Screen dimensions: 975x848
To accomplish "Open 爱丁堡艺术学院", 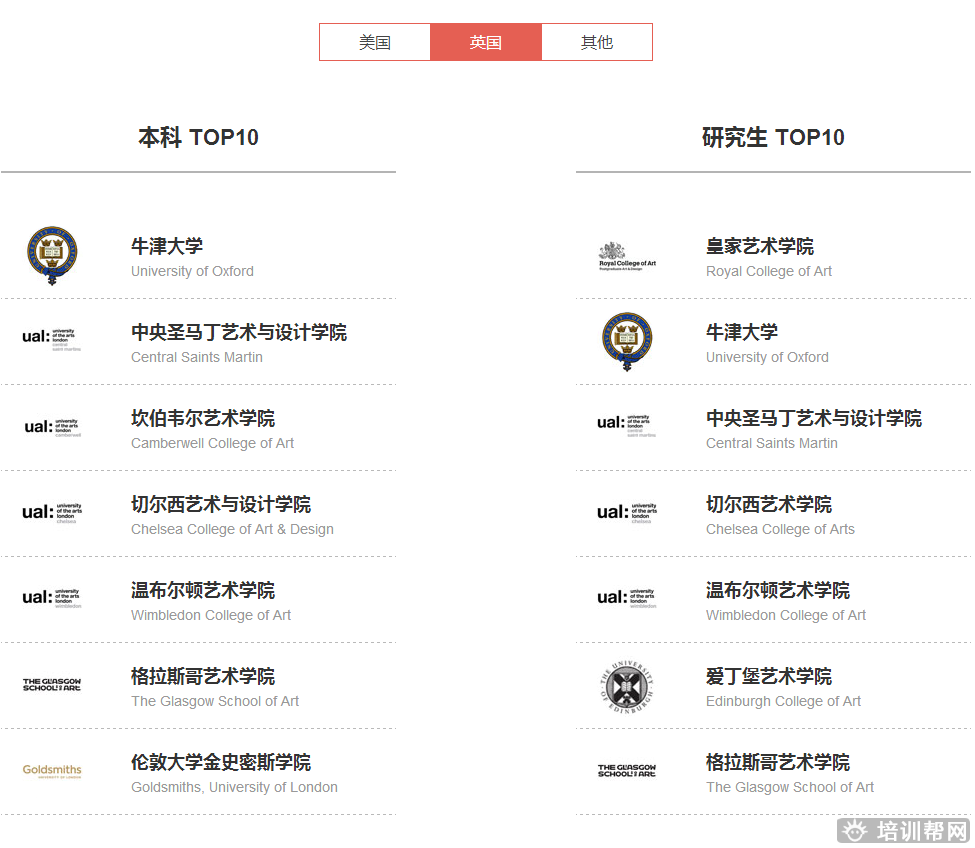I will pos(769,676).
